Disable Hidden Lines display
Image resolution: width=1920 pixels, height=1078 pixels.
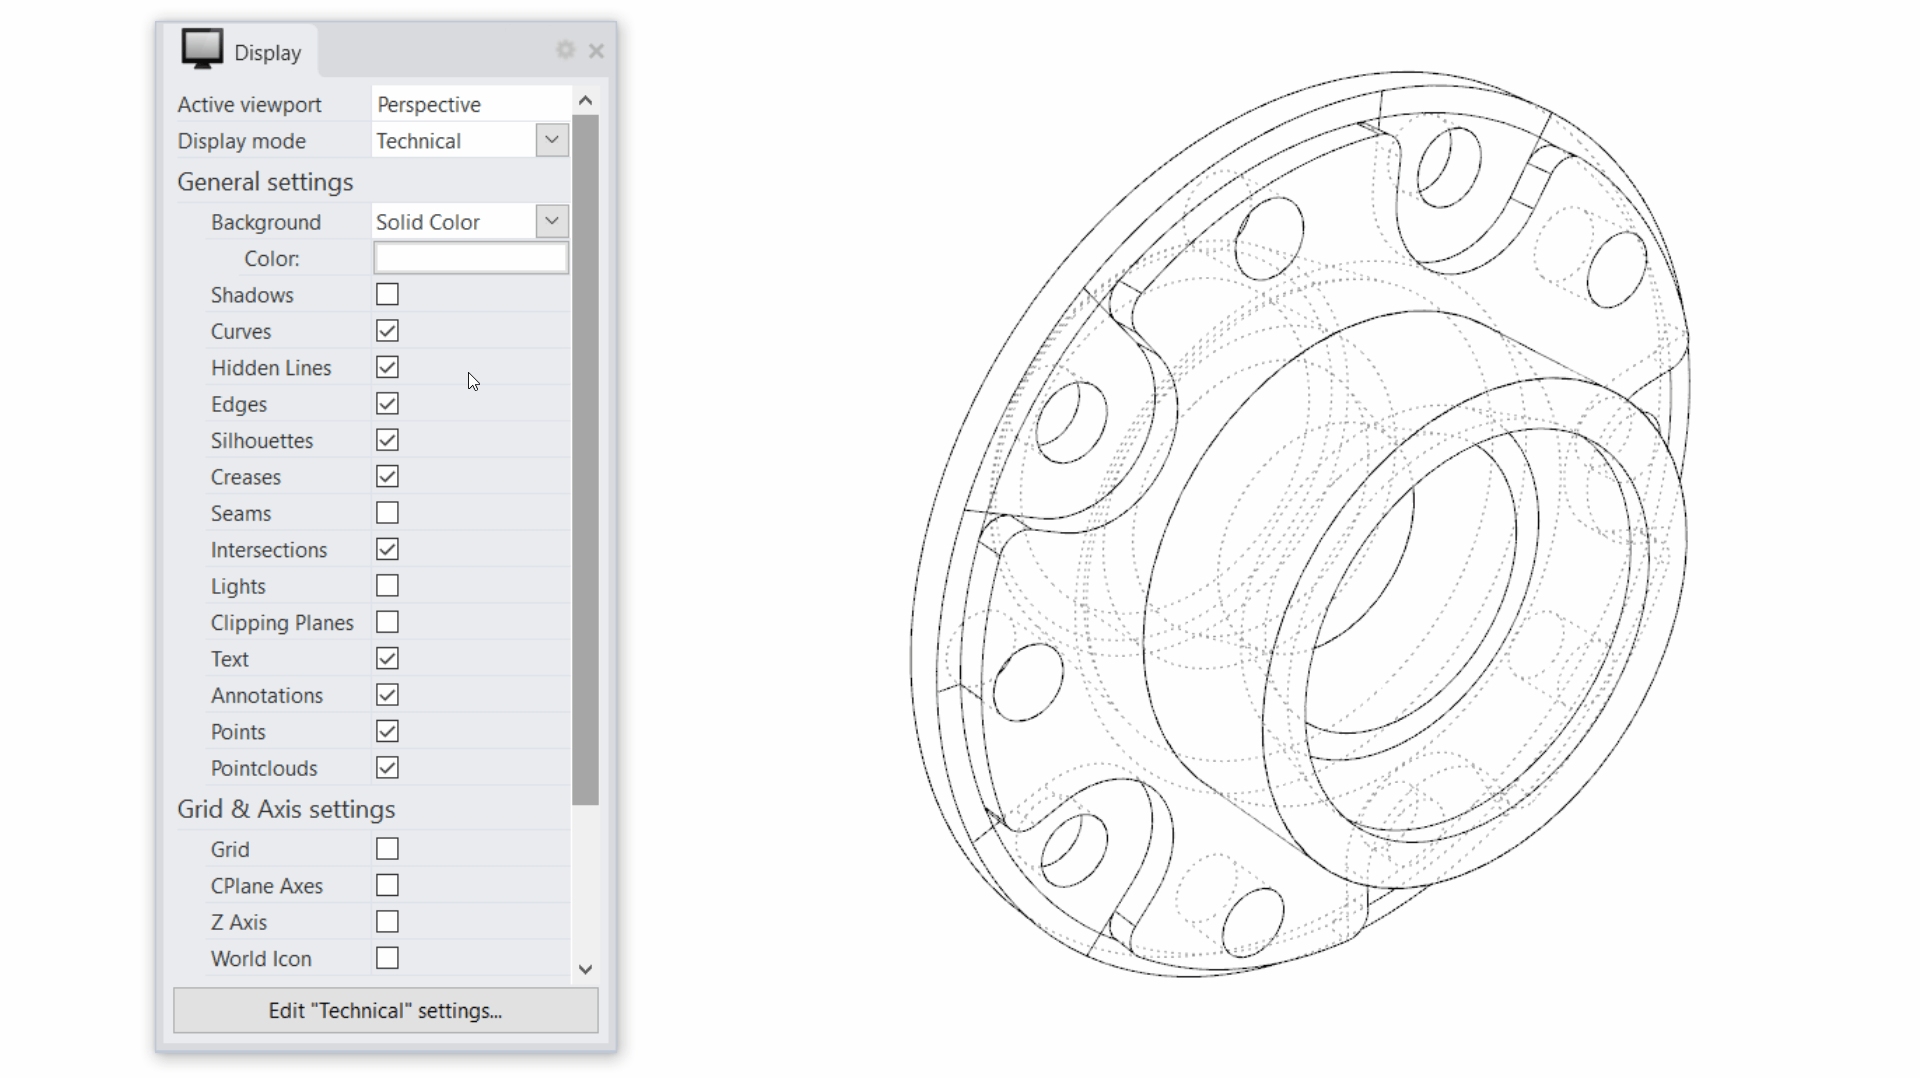coord(387,368)
